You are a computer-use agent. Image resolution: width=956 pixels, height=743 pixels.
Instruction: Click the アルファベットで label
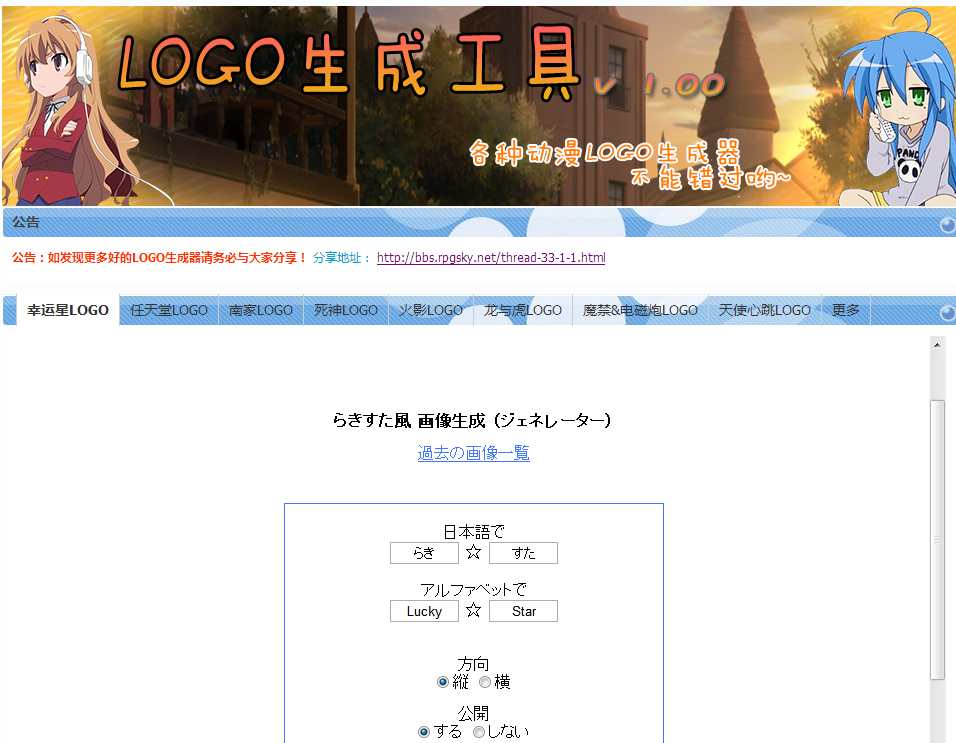click(474, 590)
